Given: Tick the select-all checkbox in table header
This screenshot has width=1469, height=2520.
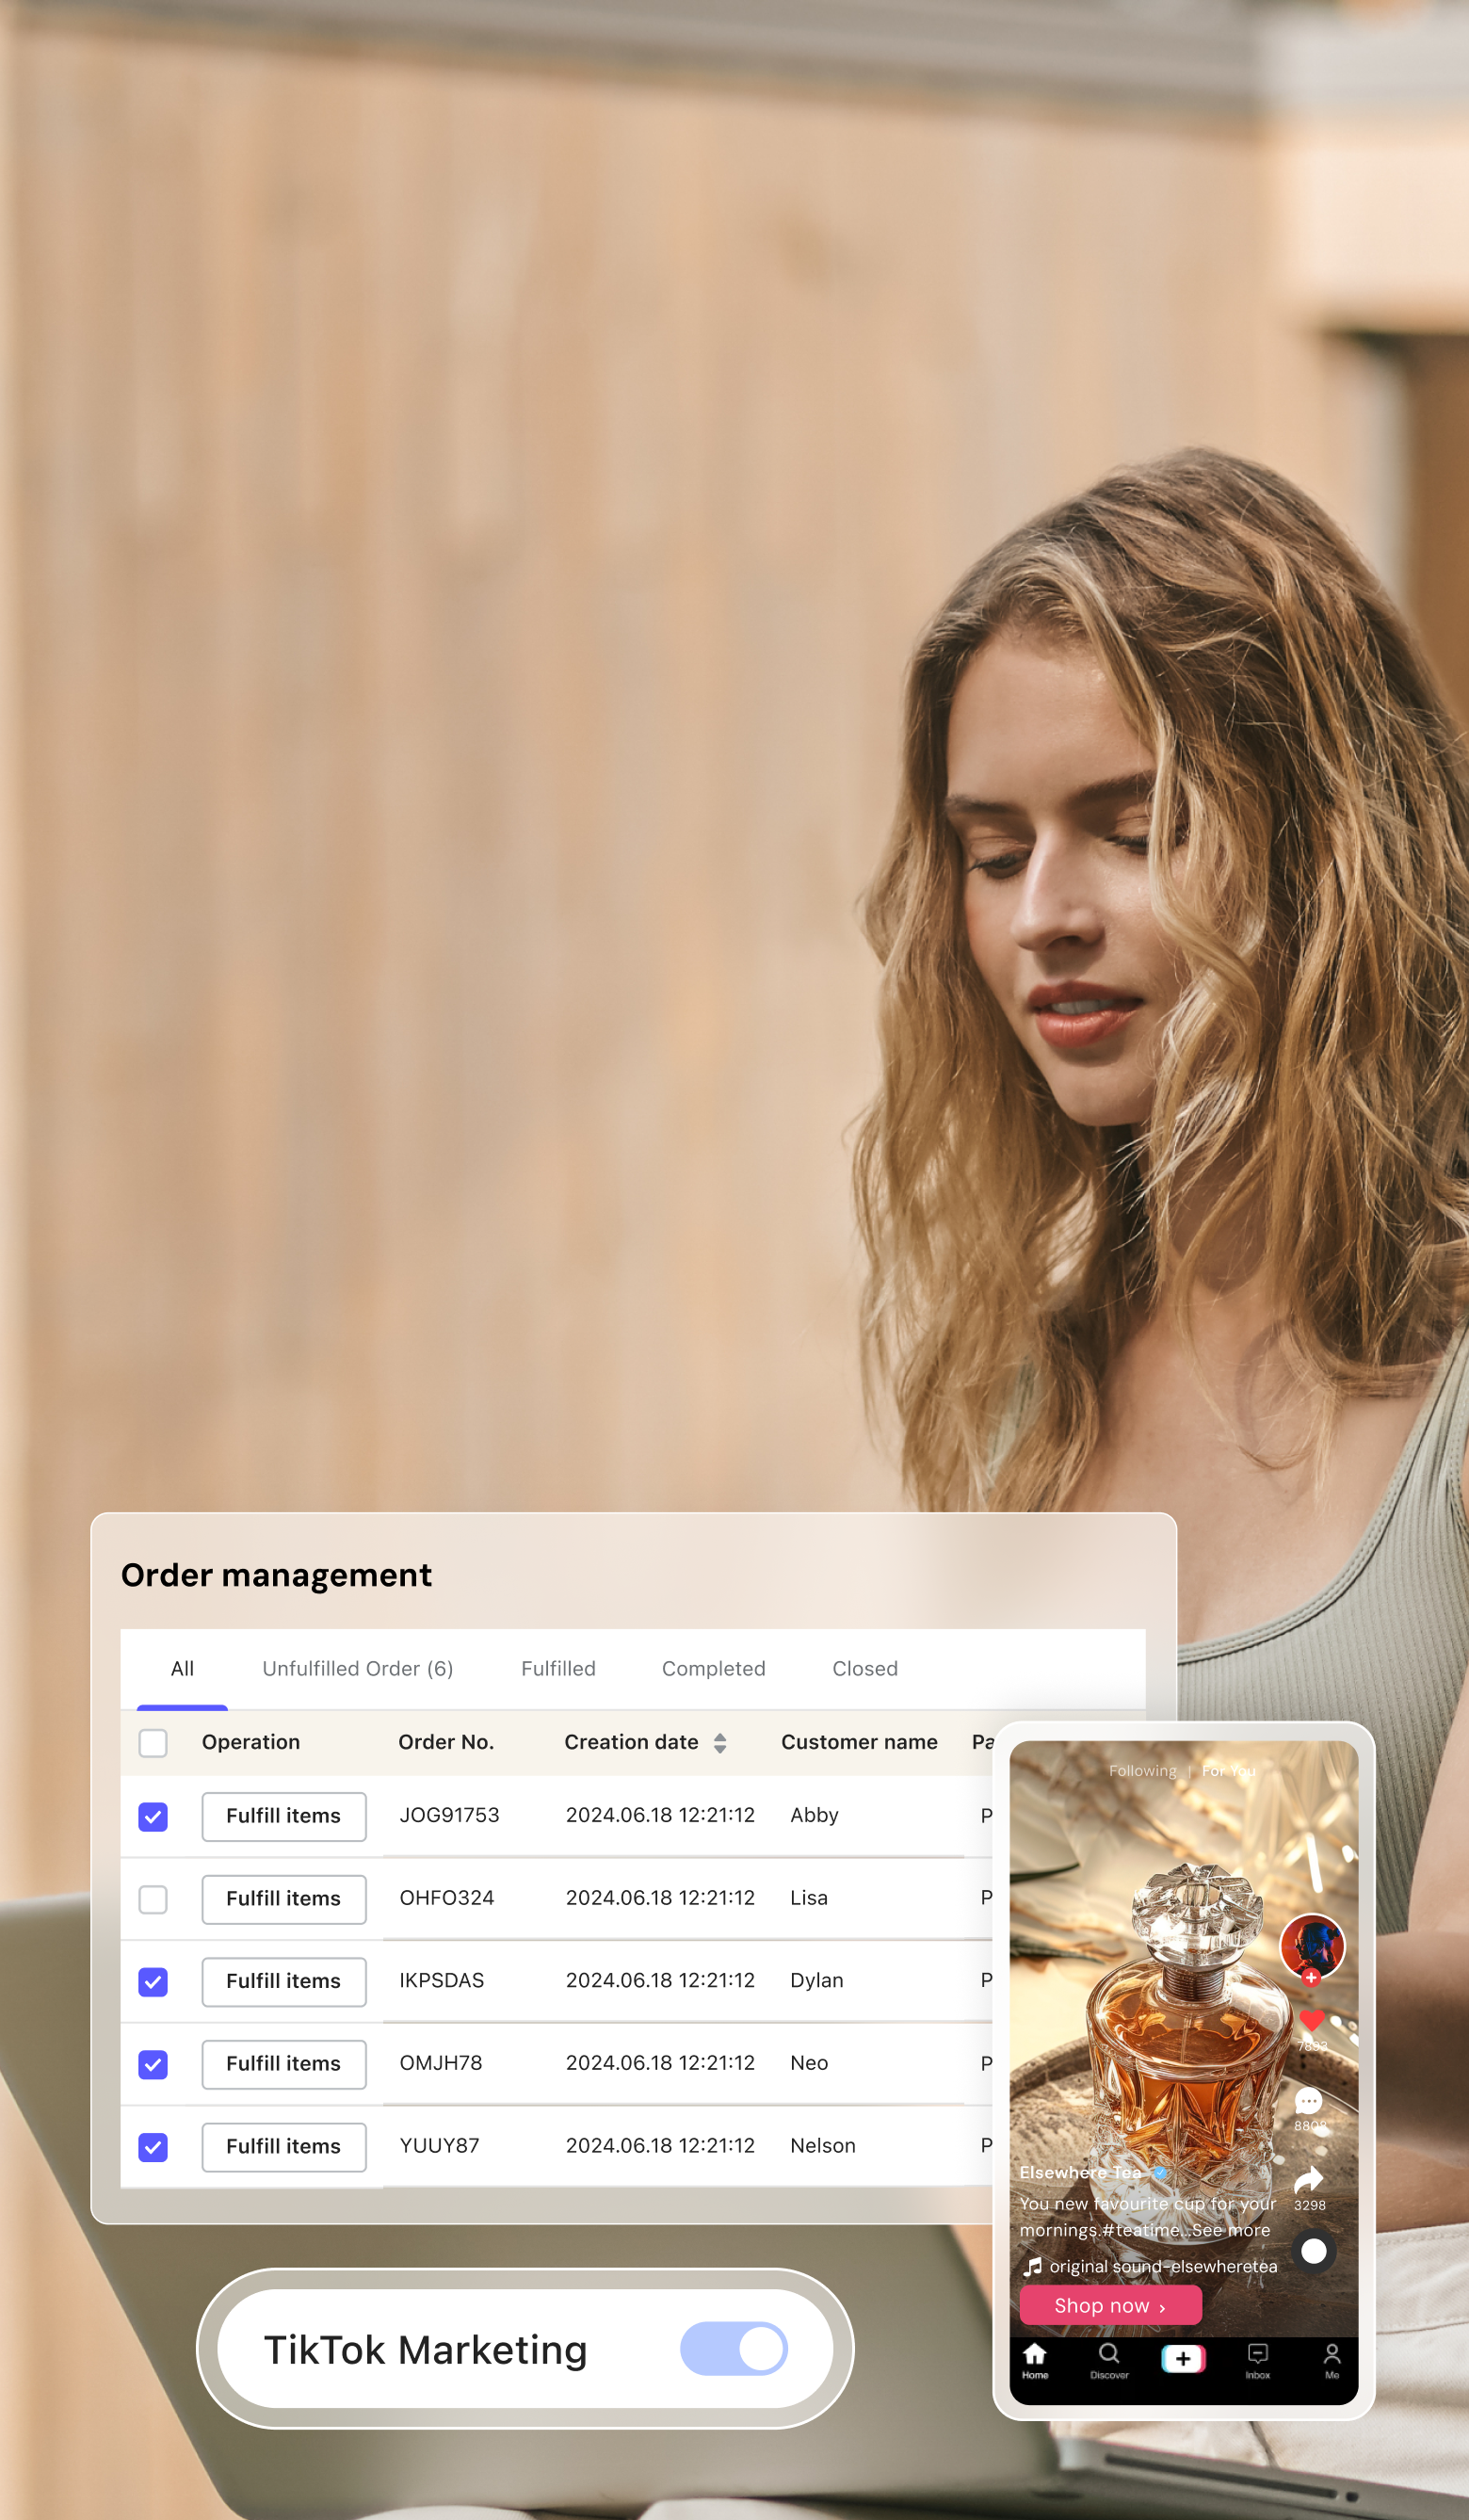Looking at the screenshot, I should (153, 1743).
